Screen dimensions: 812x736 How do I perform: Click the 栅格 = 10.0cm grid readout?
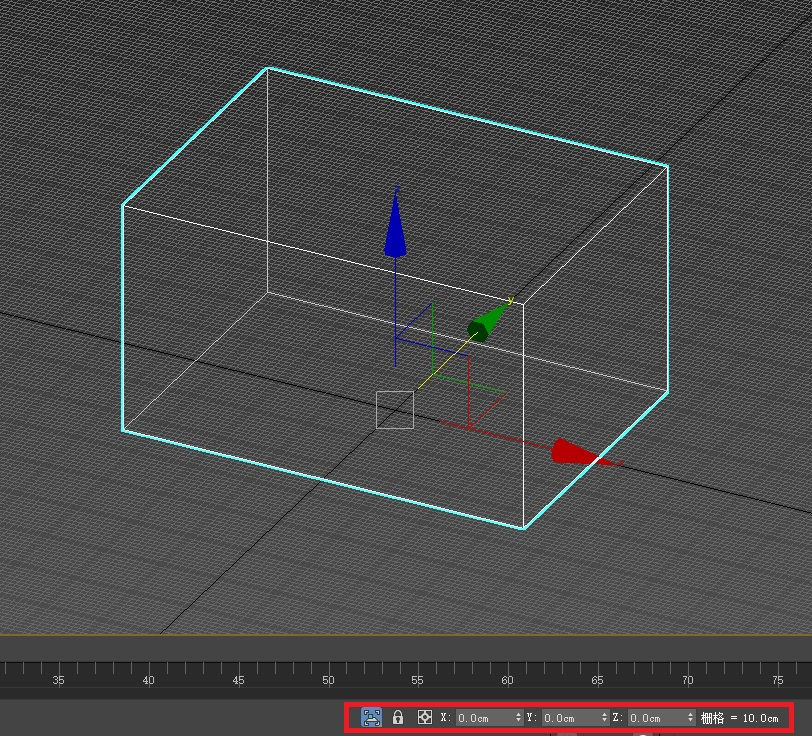point(739,718)
